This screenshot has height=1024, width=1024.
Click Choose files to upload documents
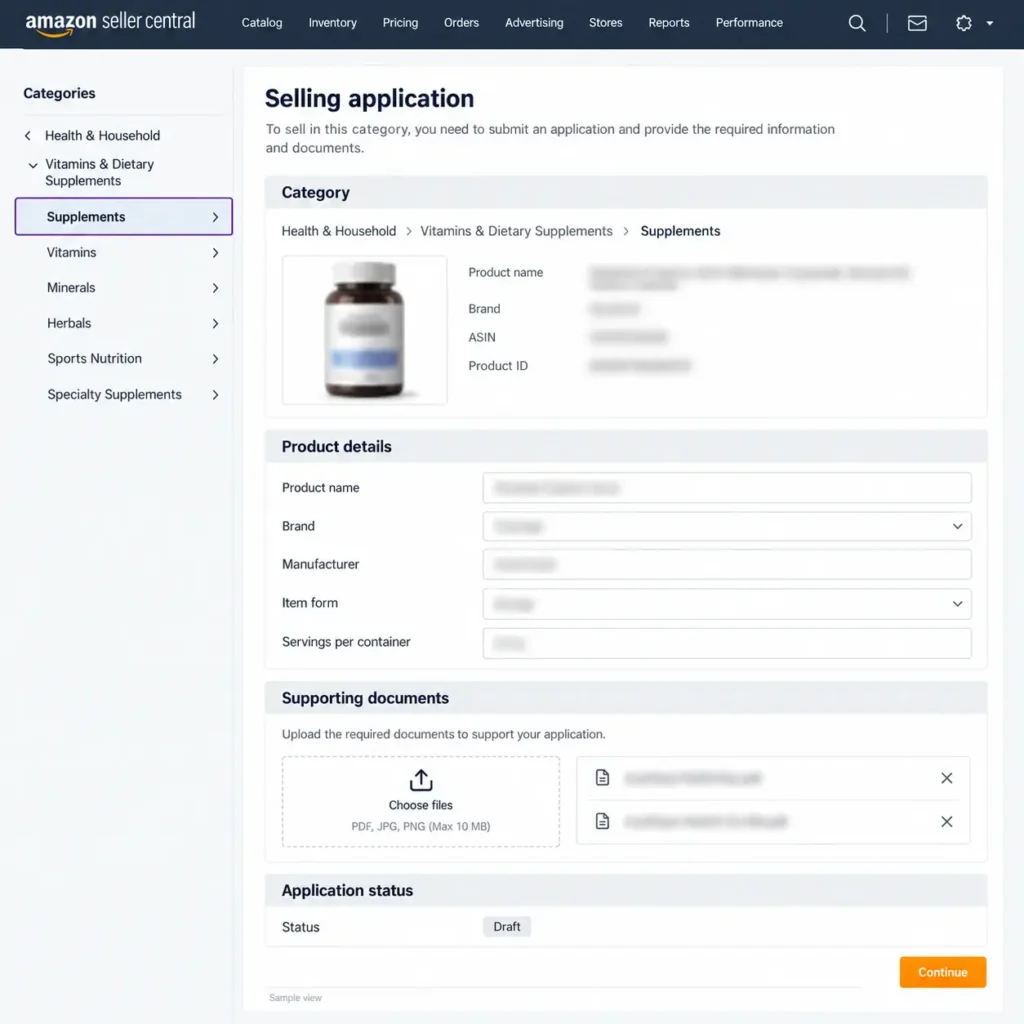421,805
